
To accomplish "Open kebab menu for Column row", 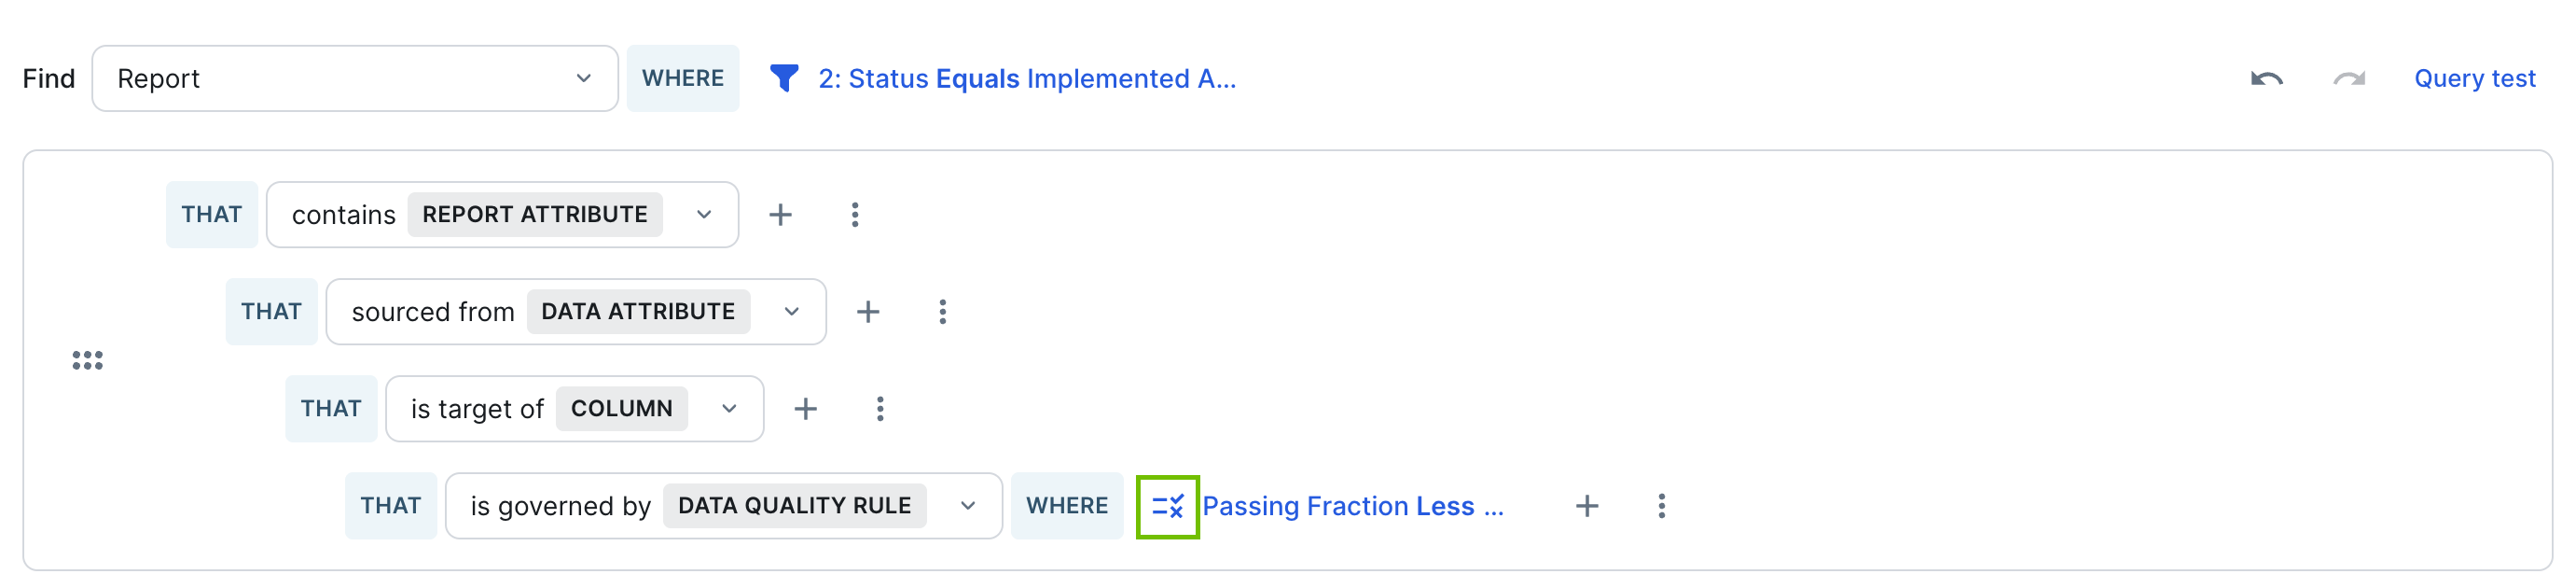I will point(880,409).
